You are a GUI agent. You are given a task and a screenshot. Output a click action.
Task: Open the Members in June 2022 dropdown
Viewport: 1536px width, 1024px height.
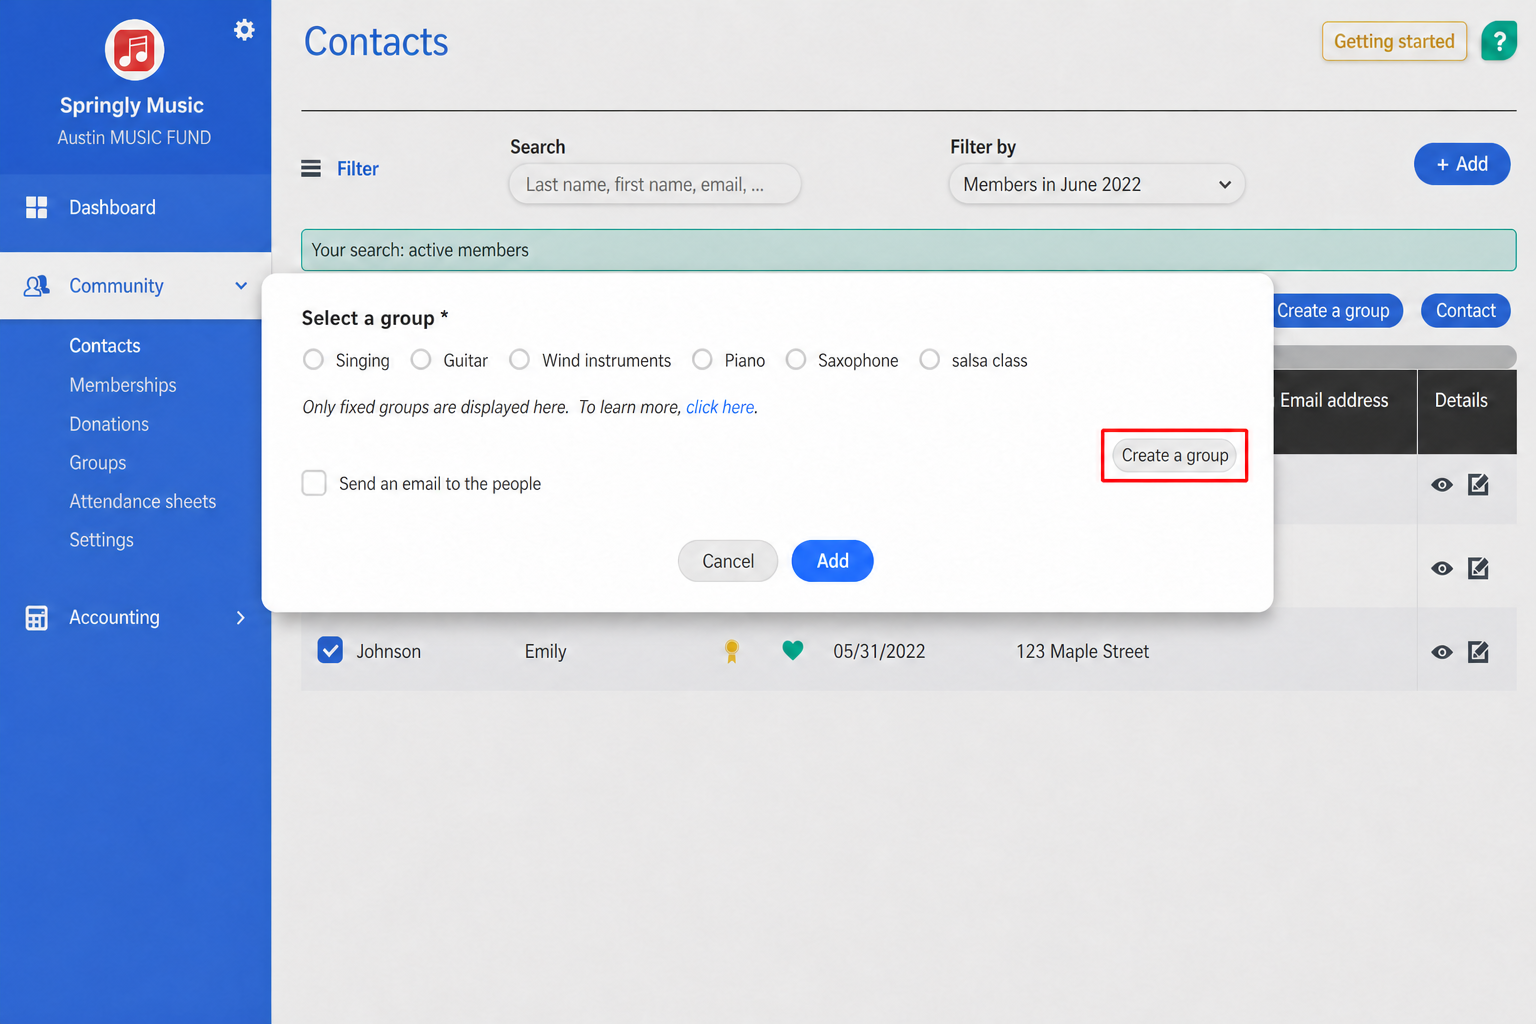click(1097, 184)
